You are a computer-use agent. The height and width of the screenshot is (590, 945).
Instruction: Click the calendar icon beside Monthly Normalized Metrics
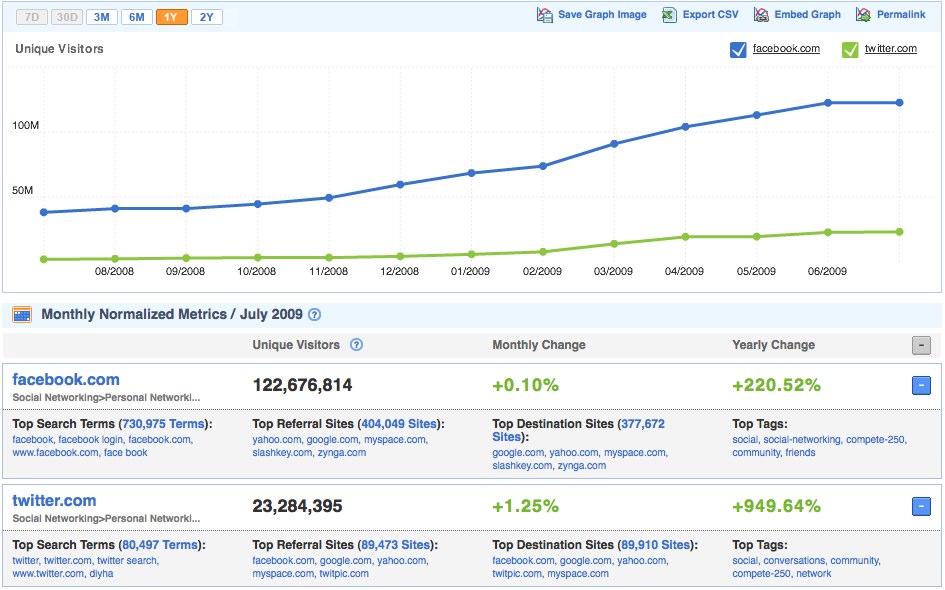(22, 315)
